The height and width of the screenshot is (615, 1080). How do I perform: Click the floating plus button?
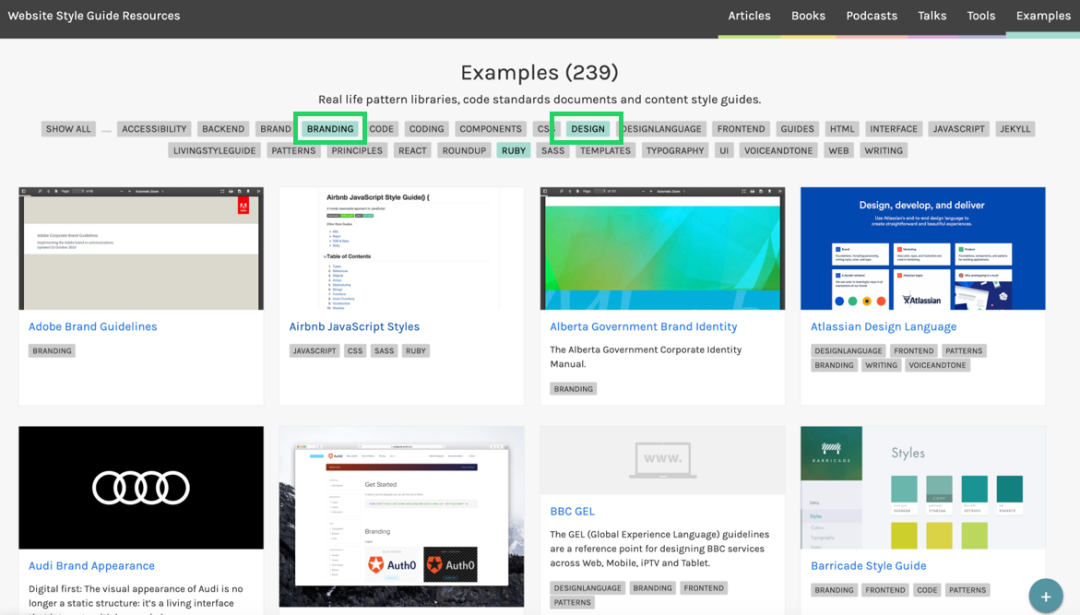[1045, 597]
